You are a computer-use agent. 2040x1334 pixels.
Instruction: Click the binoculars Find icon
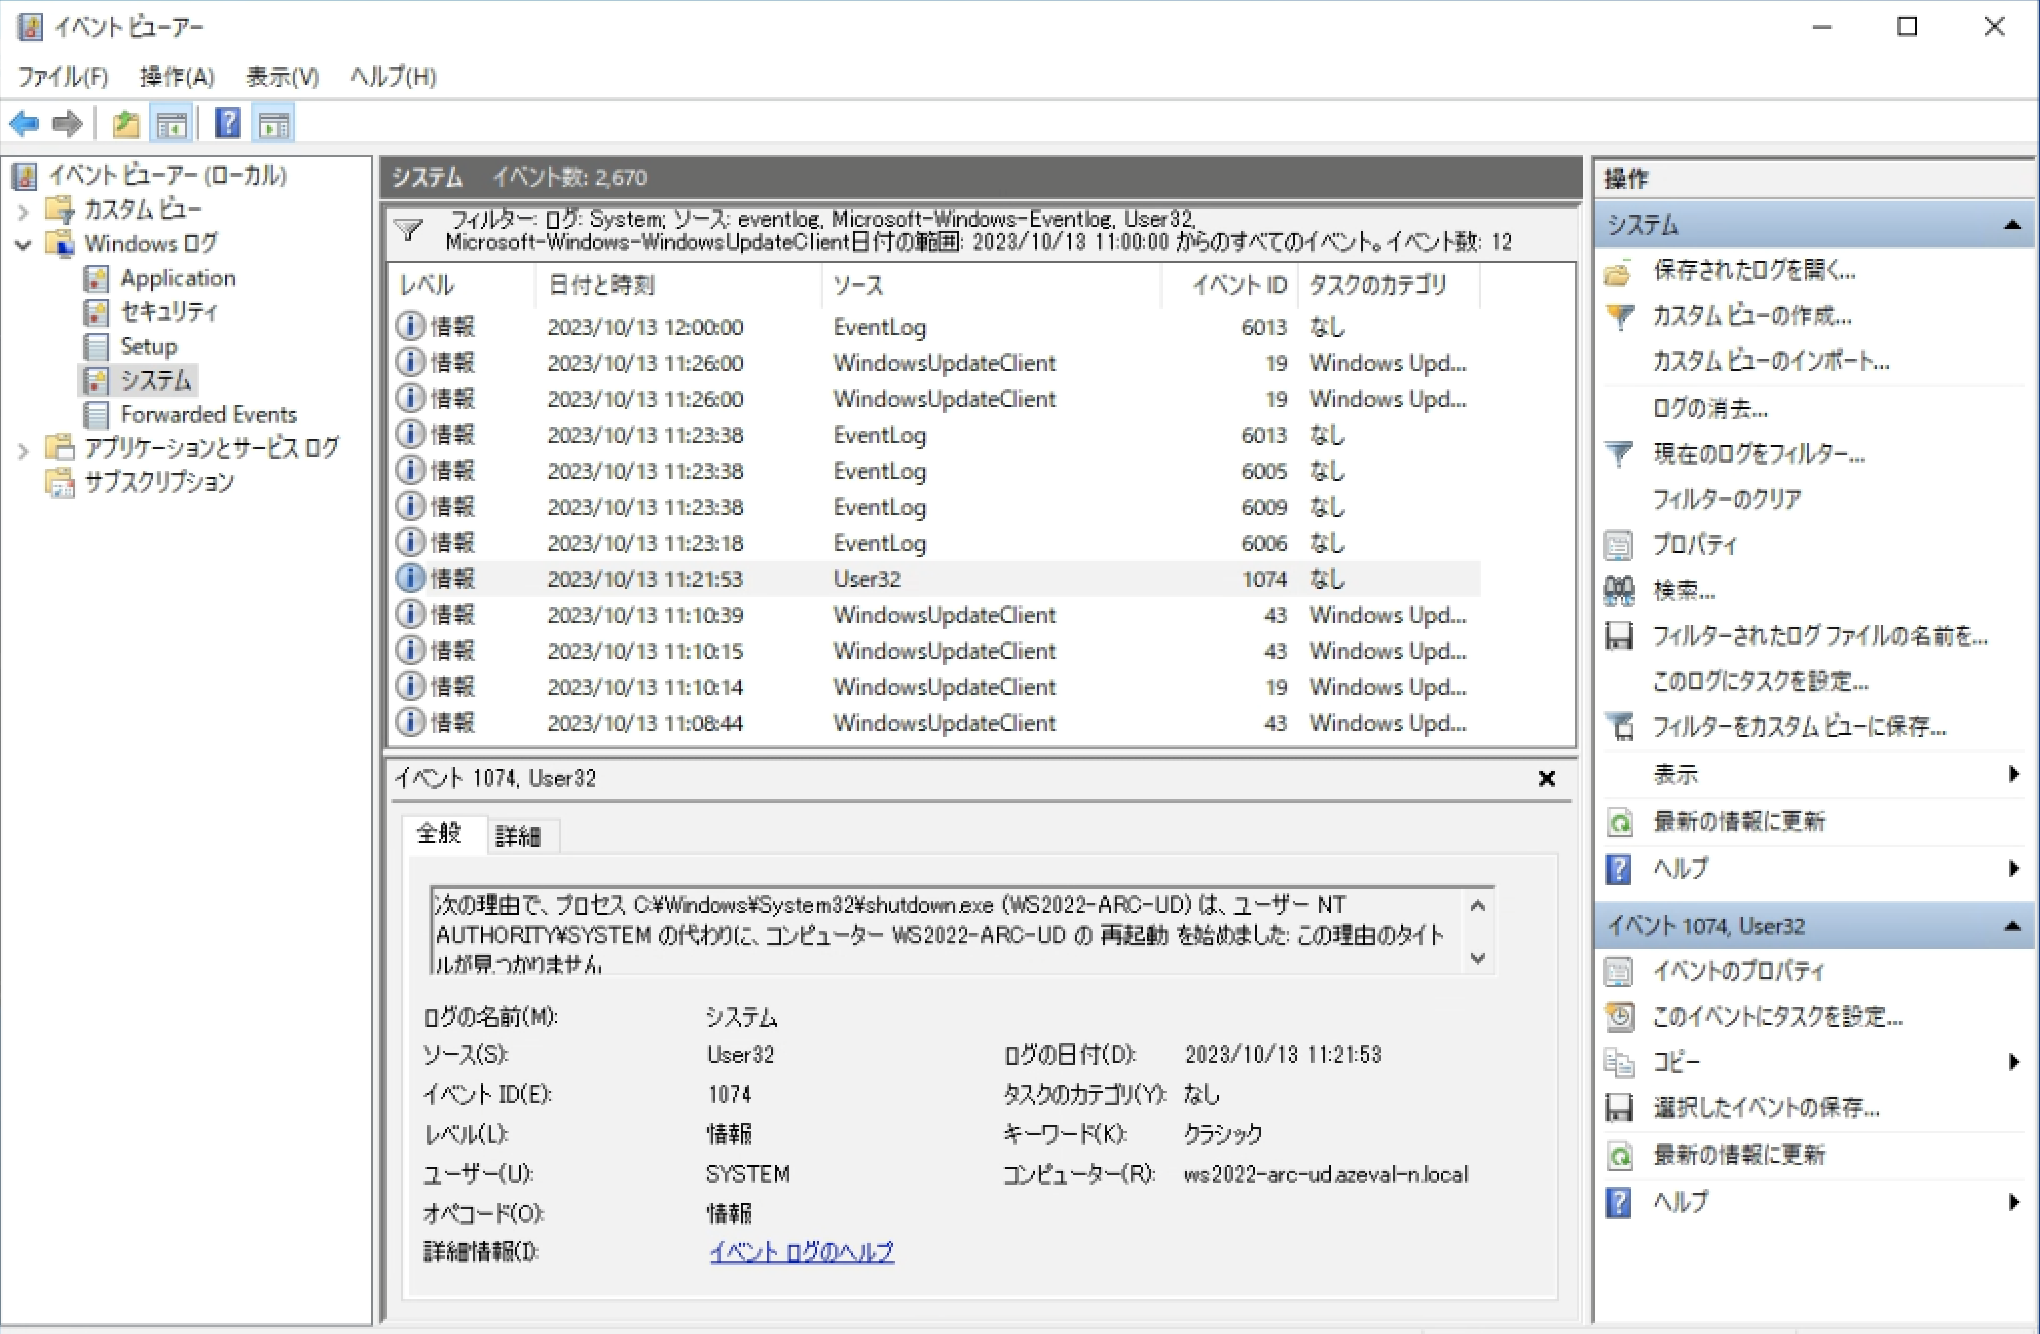[x=1618, y=591]
